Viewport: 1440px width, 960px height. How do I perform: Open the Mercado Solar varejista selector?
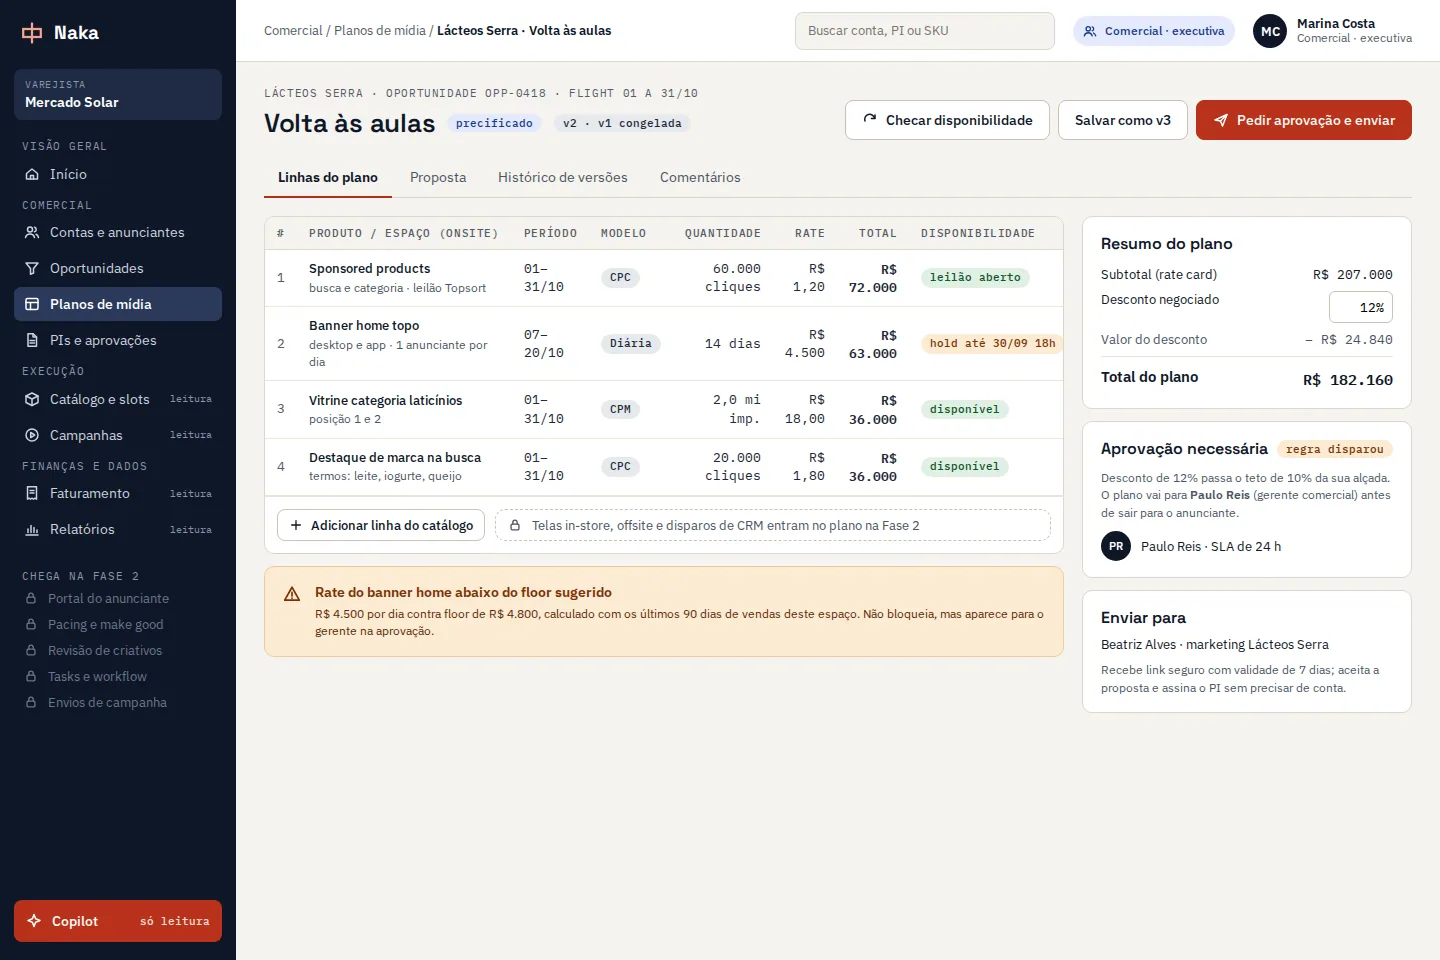[x=118, y=94]
